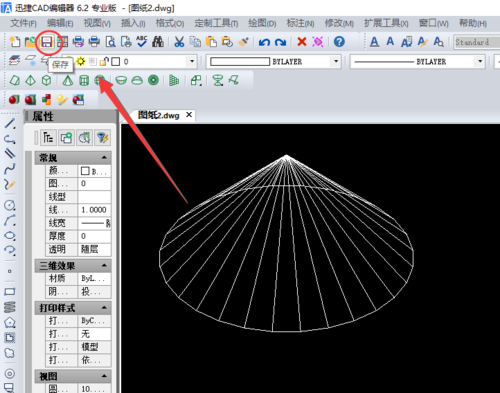Click the layer color square swatch
Image resolution: width=500 pixels, height=393 pixels.
coord(116,62)
